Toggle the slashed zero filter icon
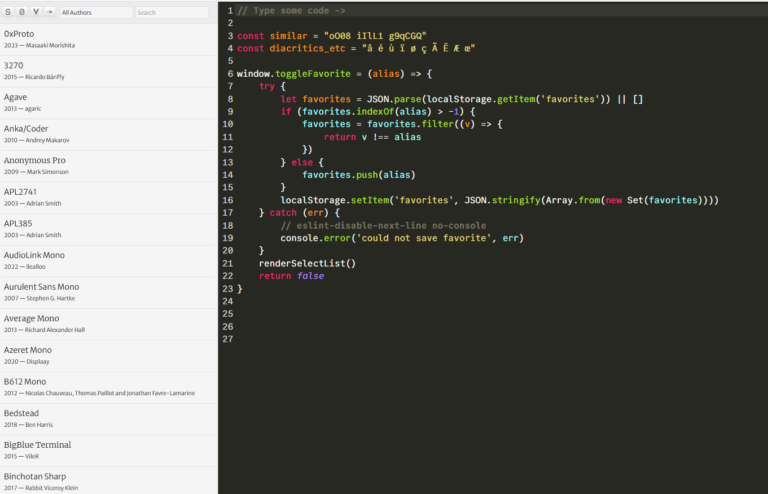 coord(23,12)
